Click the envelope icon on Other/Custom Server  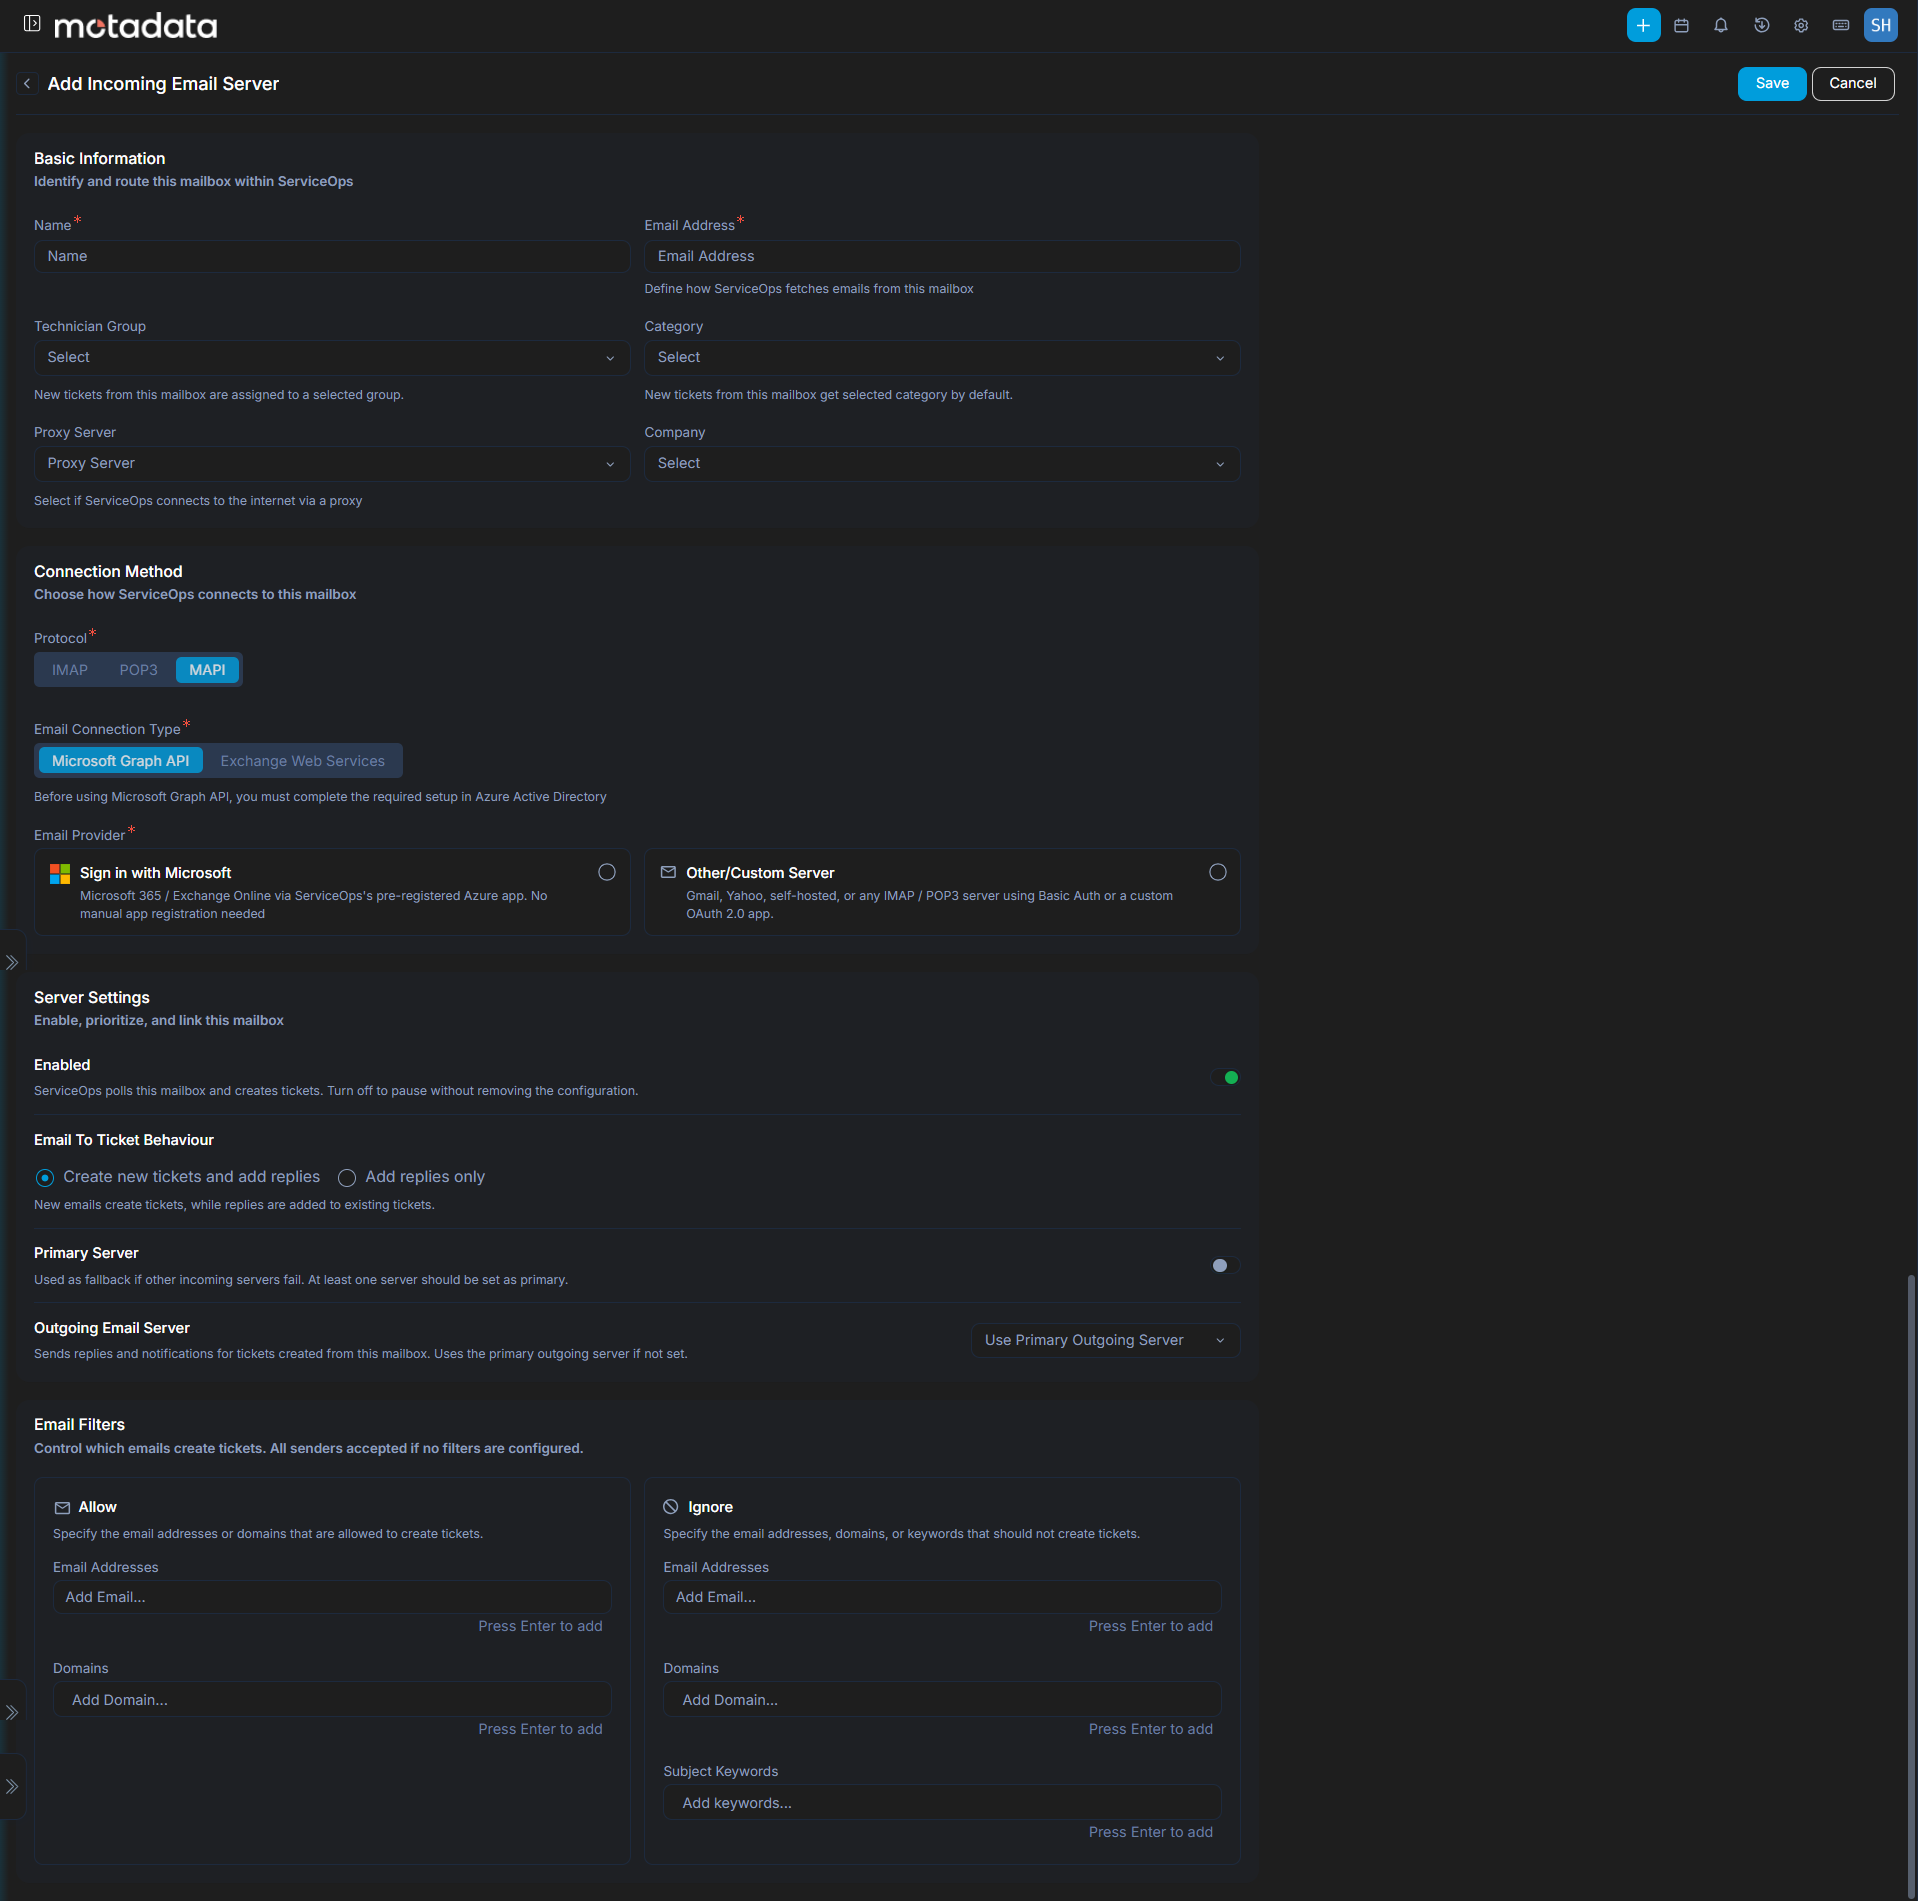(668, 872)
